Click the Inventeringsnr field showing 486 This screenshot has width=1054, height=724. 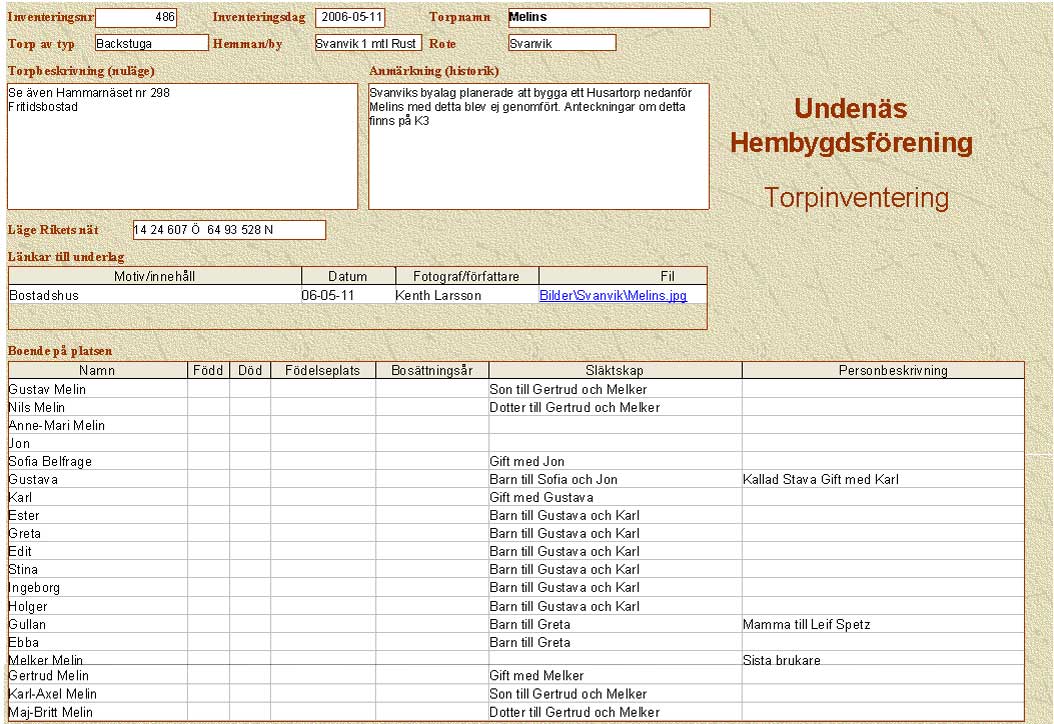pyautogui.click(x=136, y=17)
